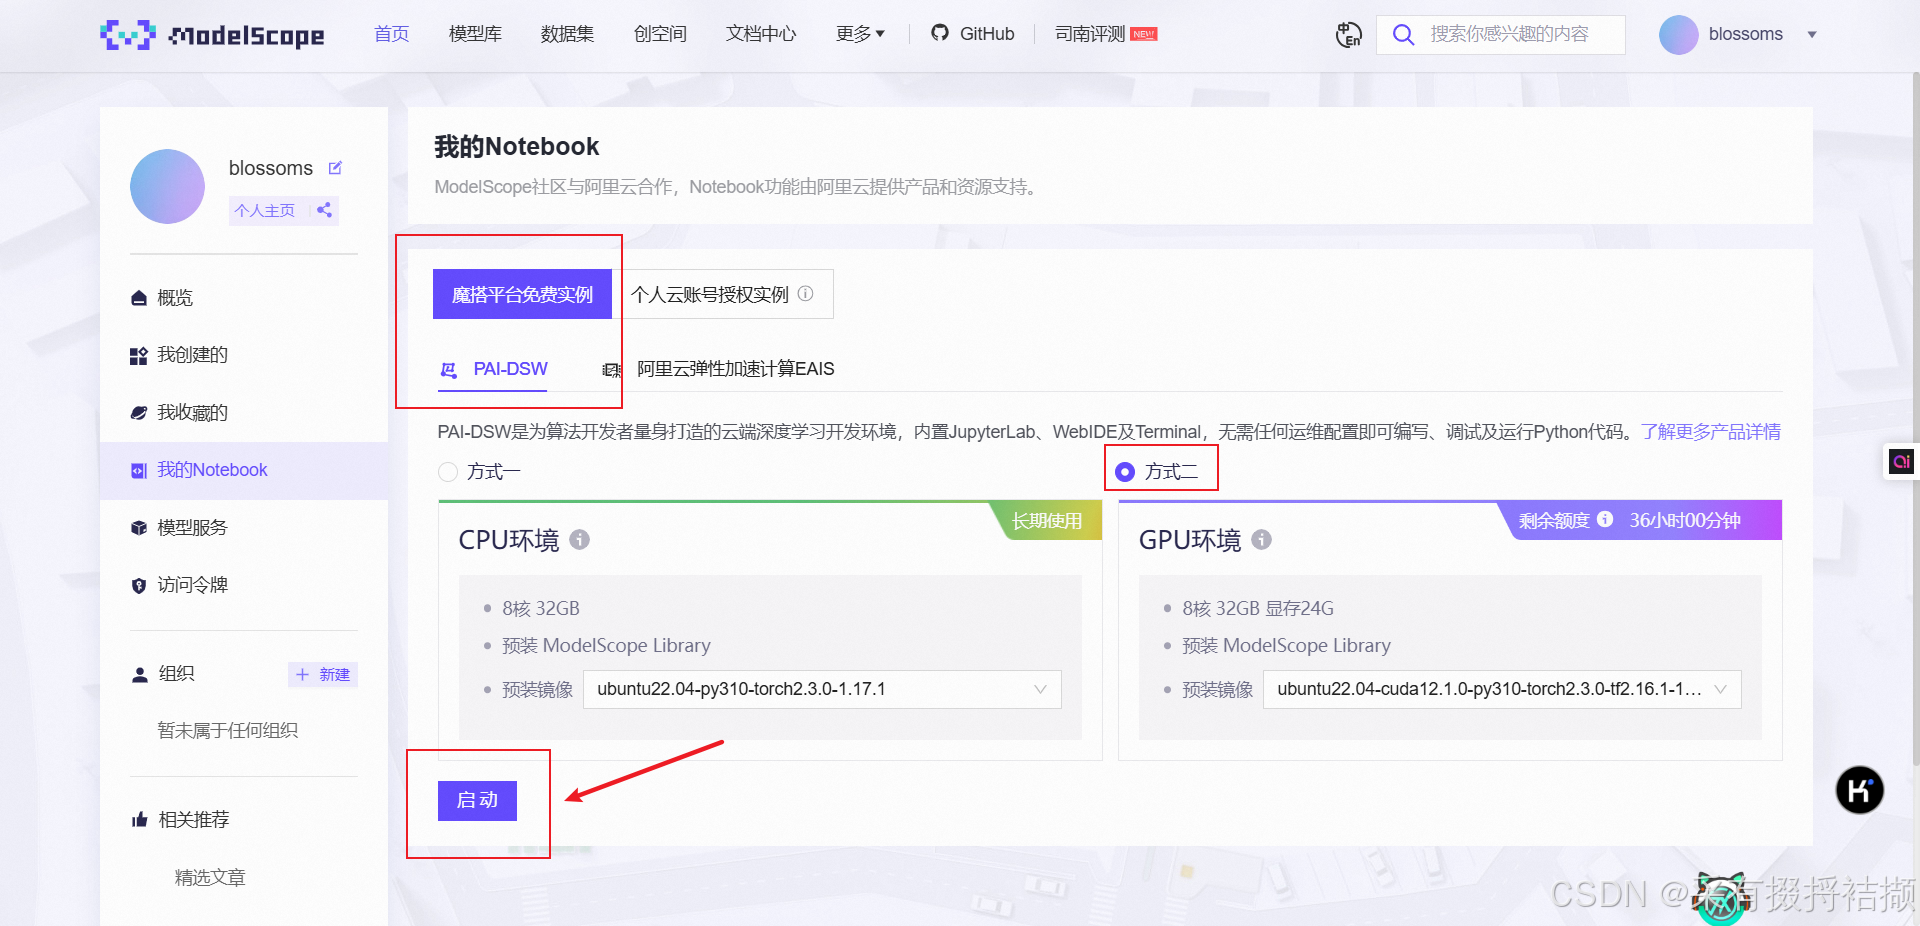Image resolution: width=1920 pixels, height=926 pixels.
Task: Click the 组织 person icon
Action: click(140, 675)
